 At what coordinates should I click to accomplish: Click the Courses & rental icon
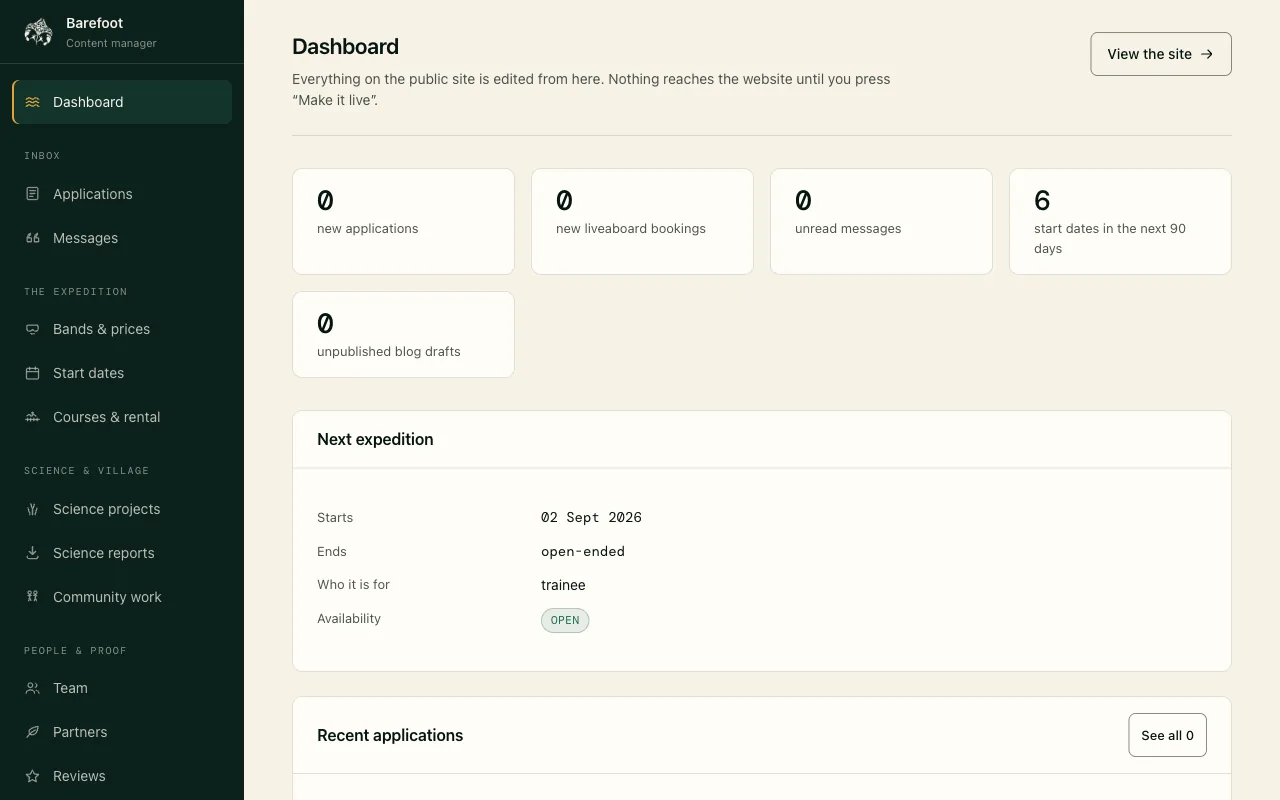pyautogui.click(x=33, y=417)
